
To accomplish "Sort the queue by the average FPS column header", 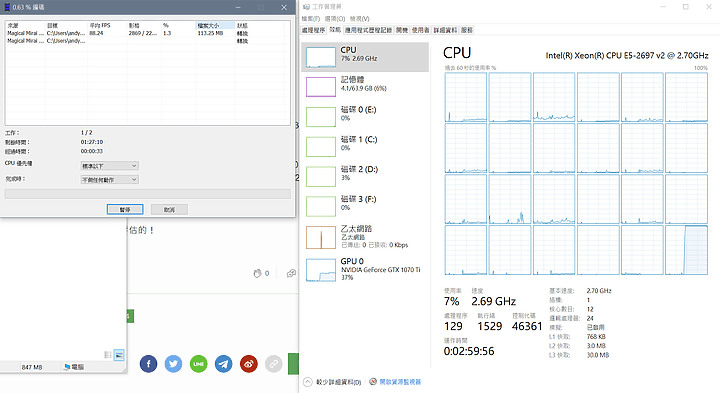I will [107, 26].
